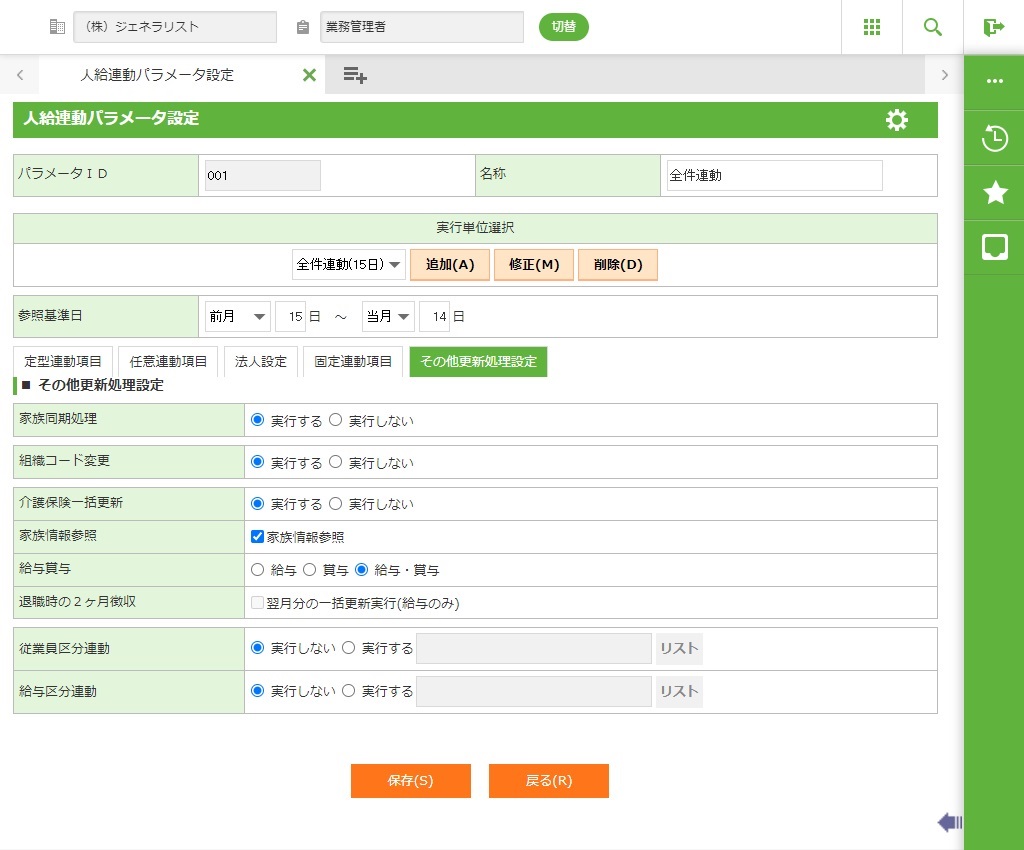Close the 人給連動パラメータ設定 tab

[x=309, y=75]
